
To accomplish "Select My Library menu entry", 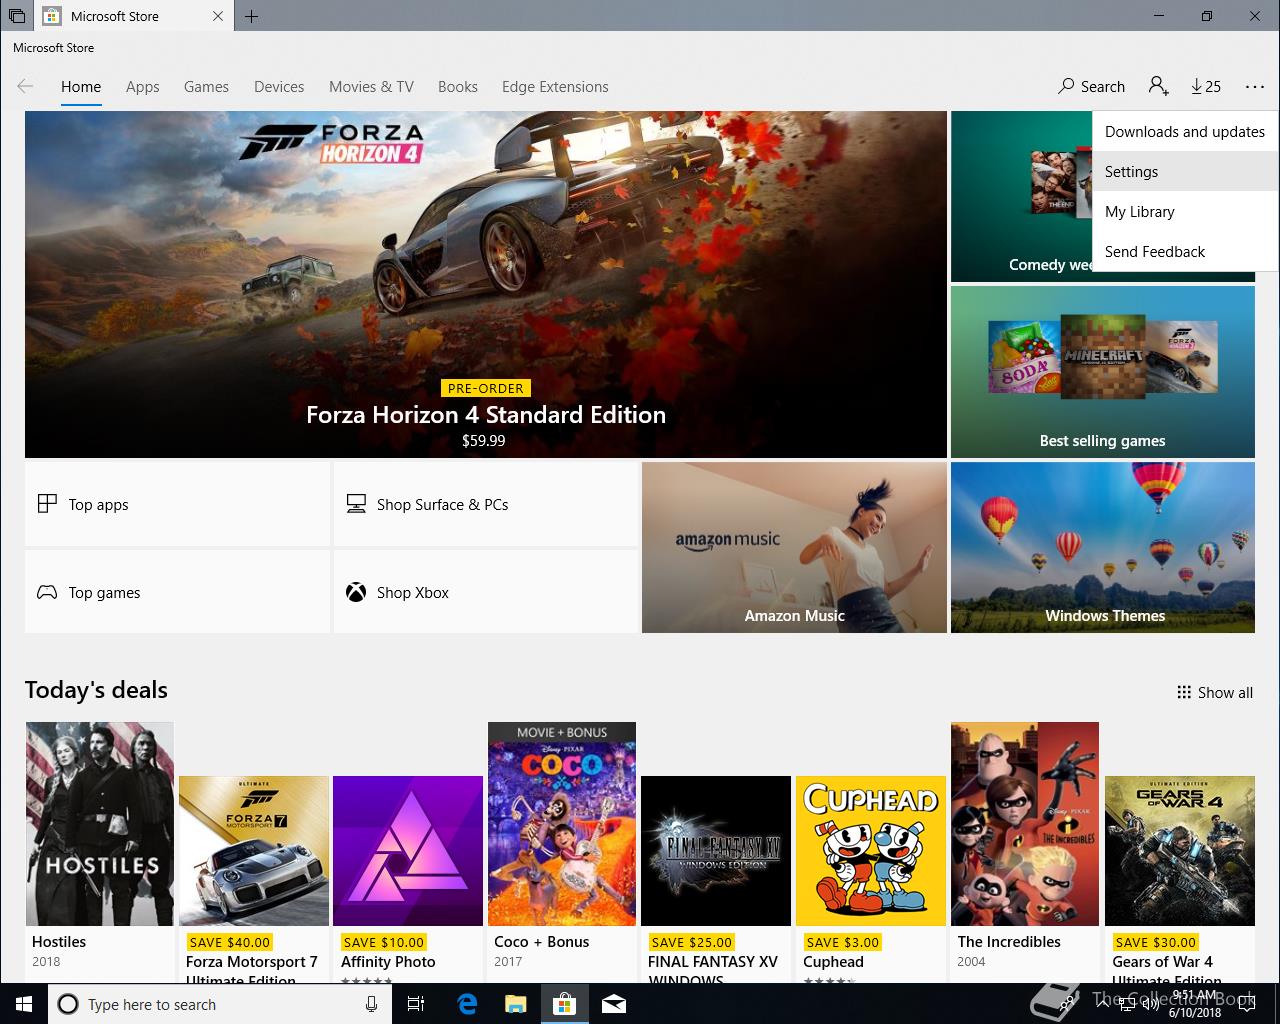I will [x=1185, y=211].
